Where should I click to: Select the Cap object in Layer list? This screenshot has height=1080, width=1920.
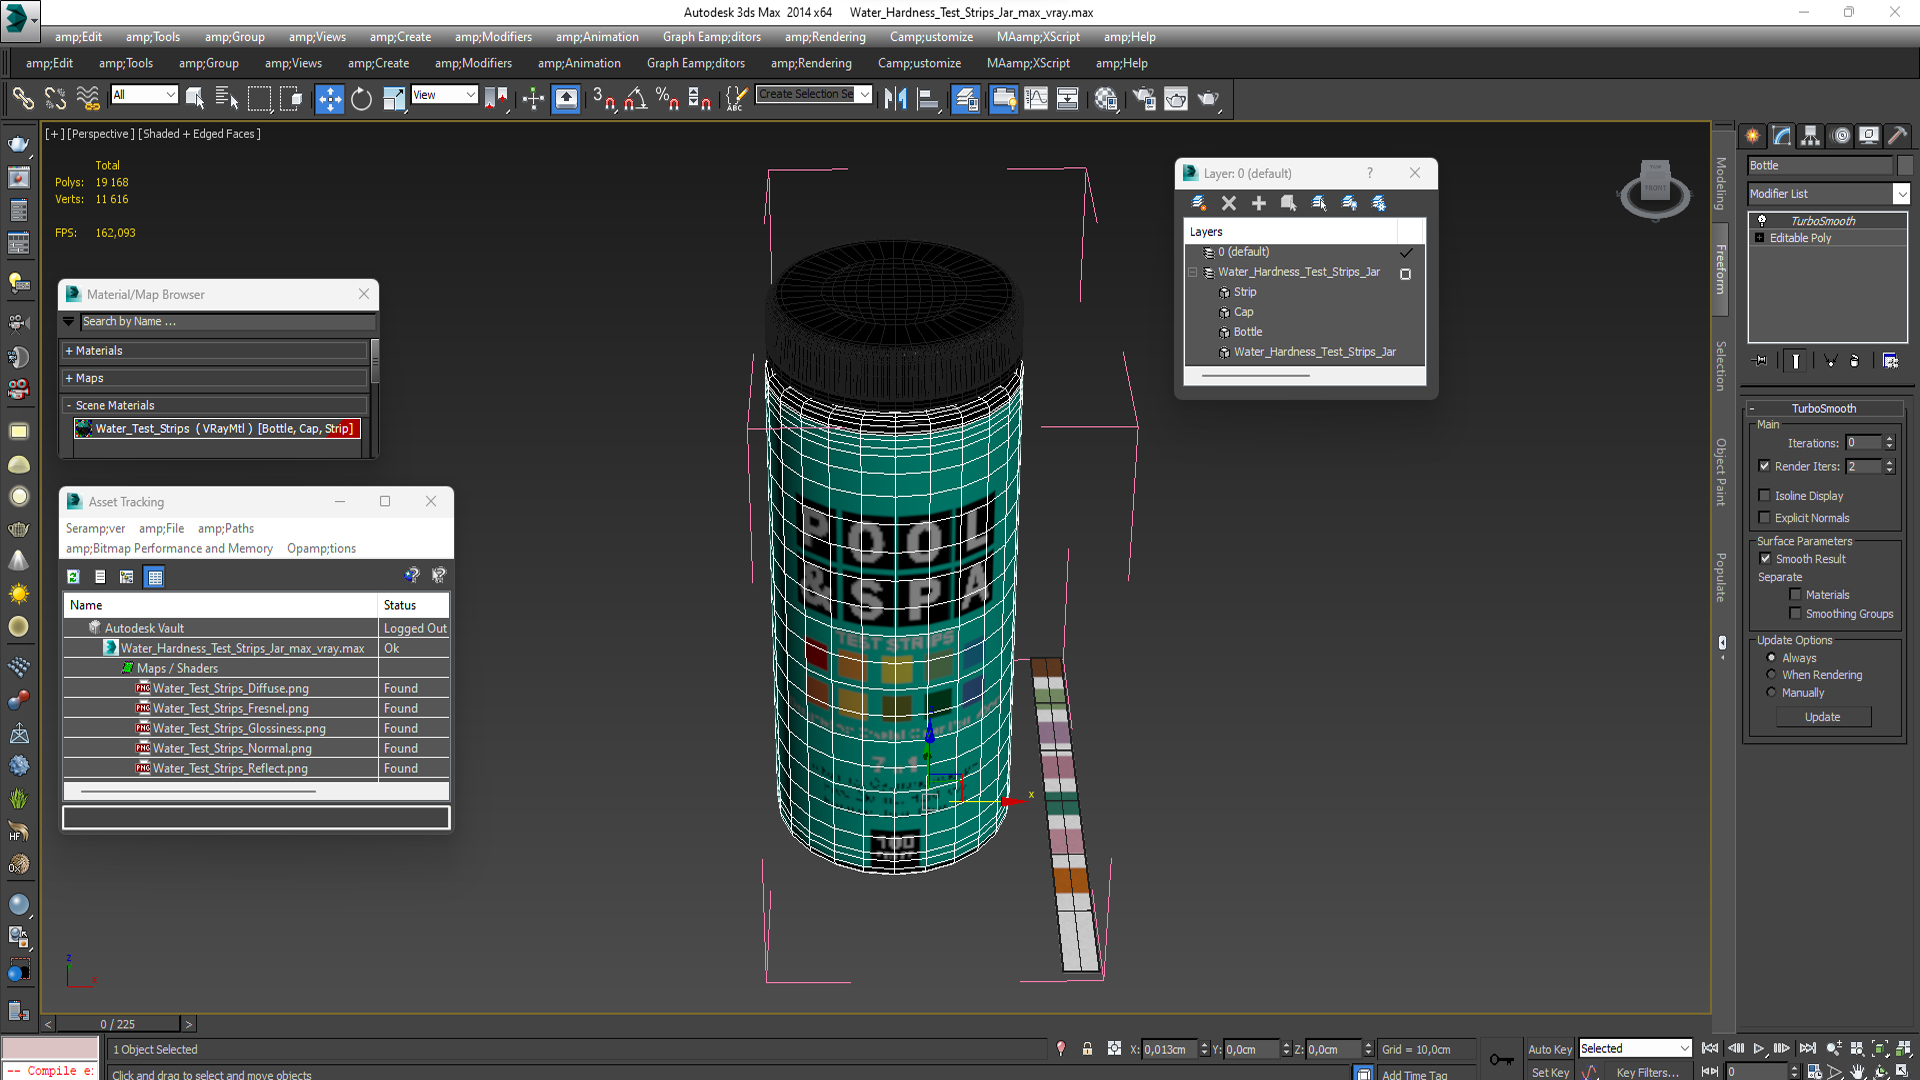click(1243, 312)
